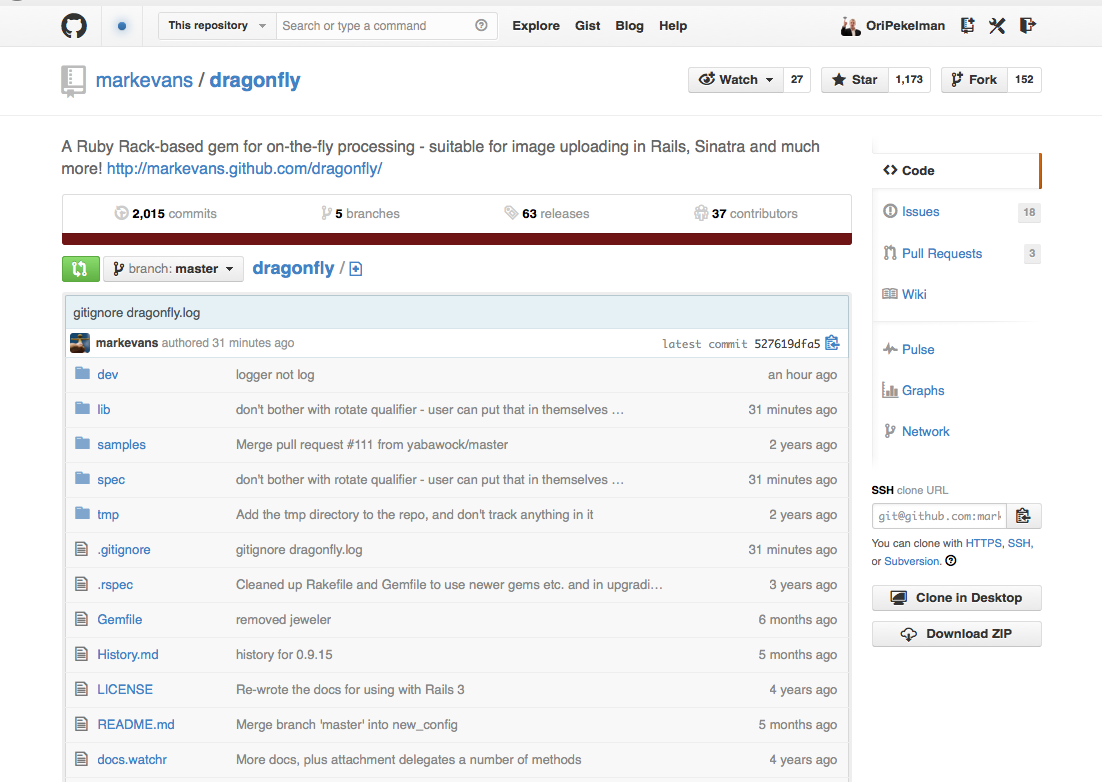Open the markevans.github.com/dragonfly homepage link
The width and height of the screenshot is (1102, 782).
[x=245, y=169]
